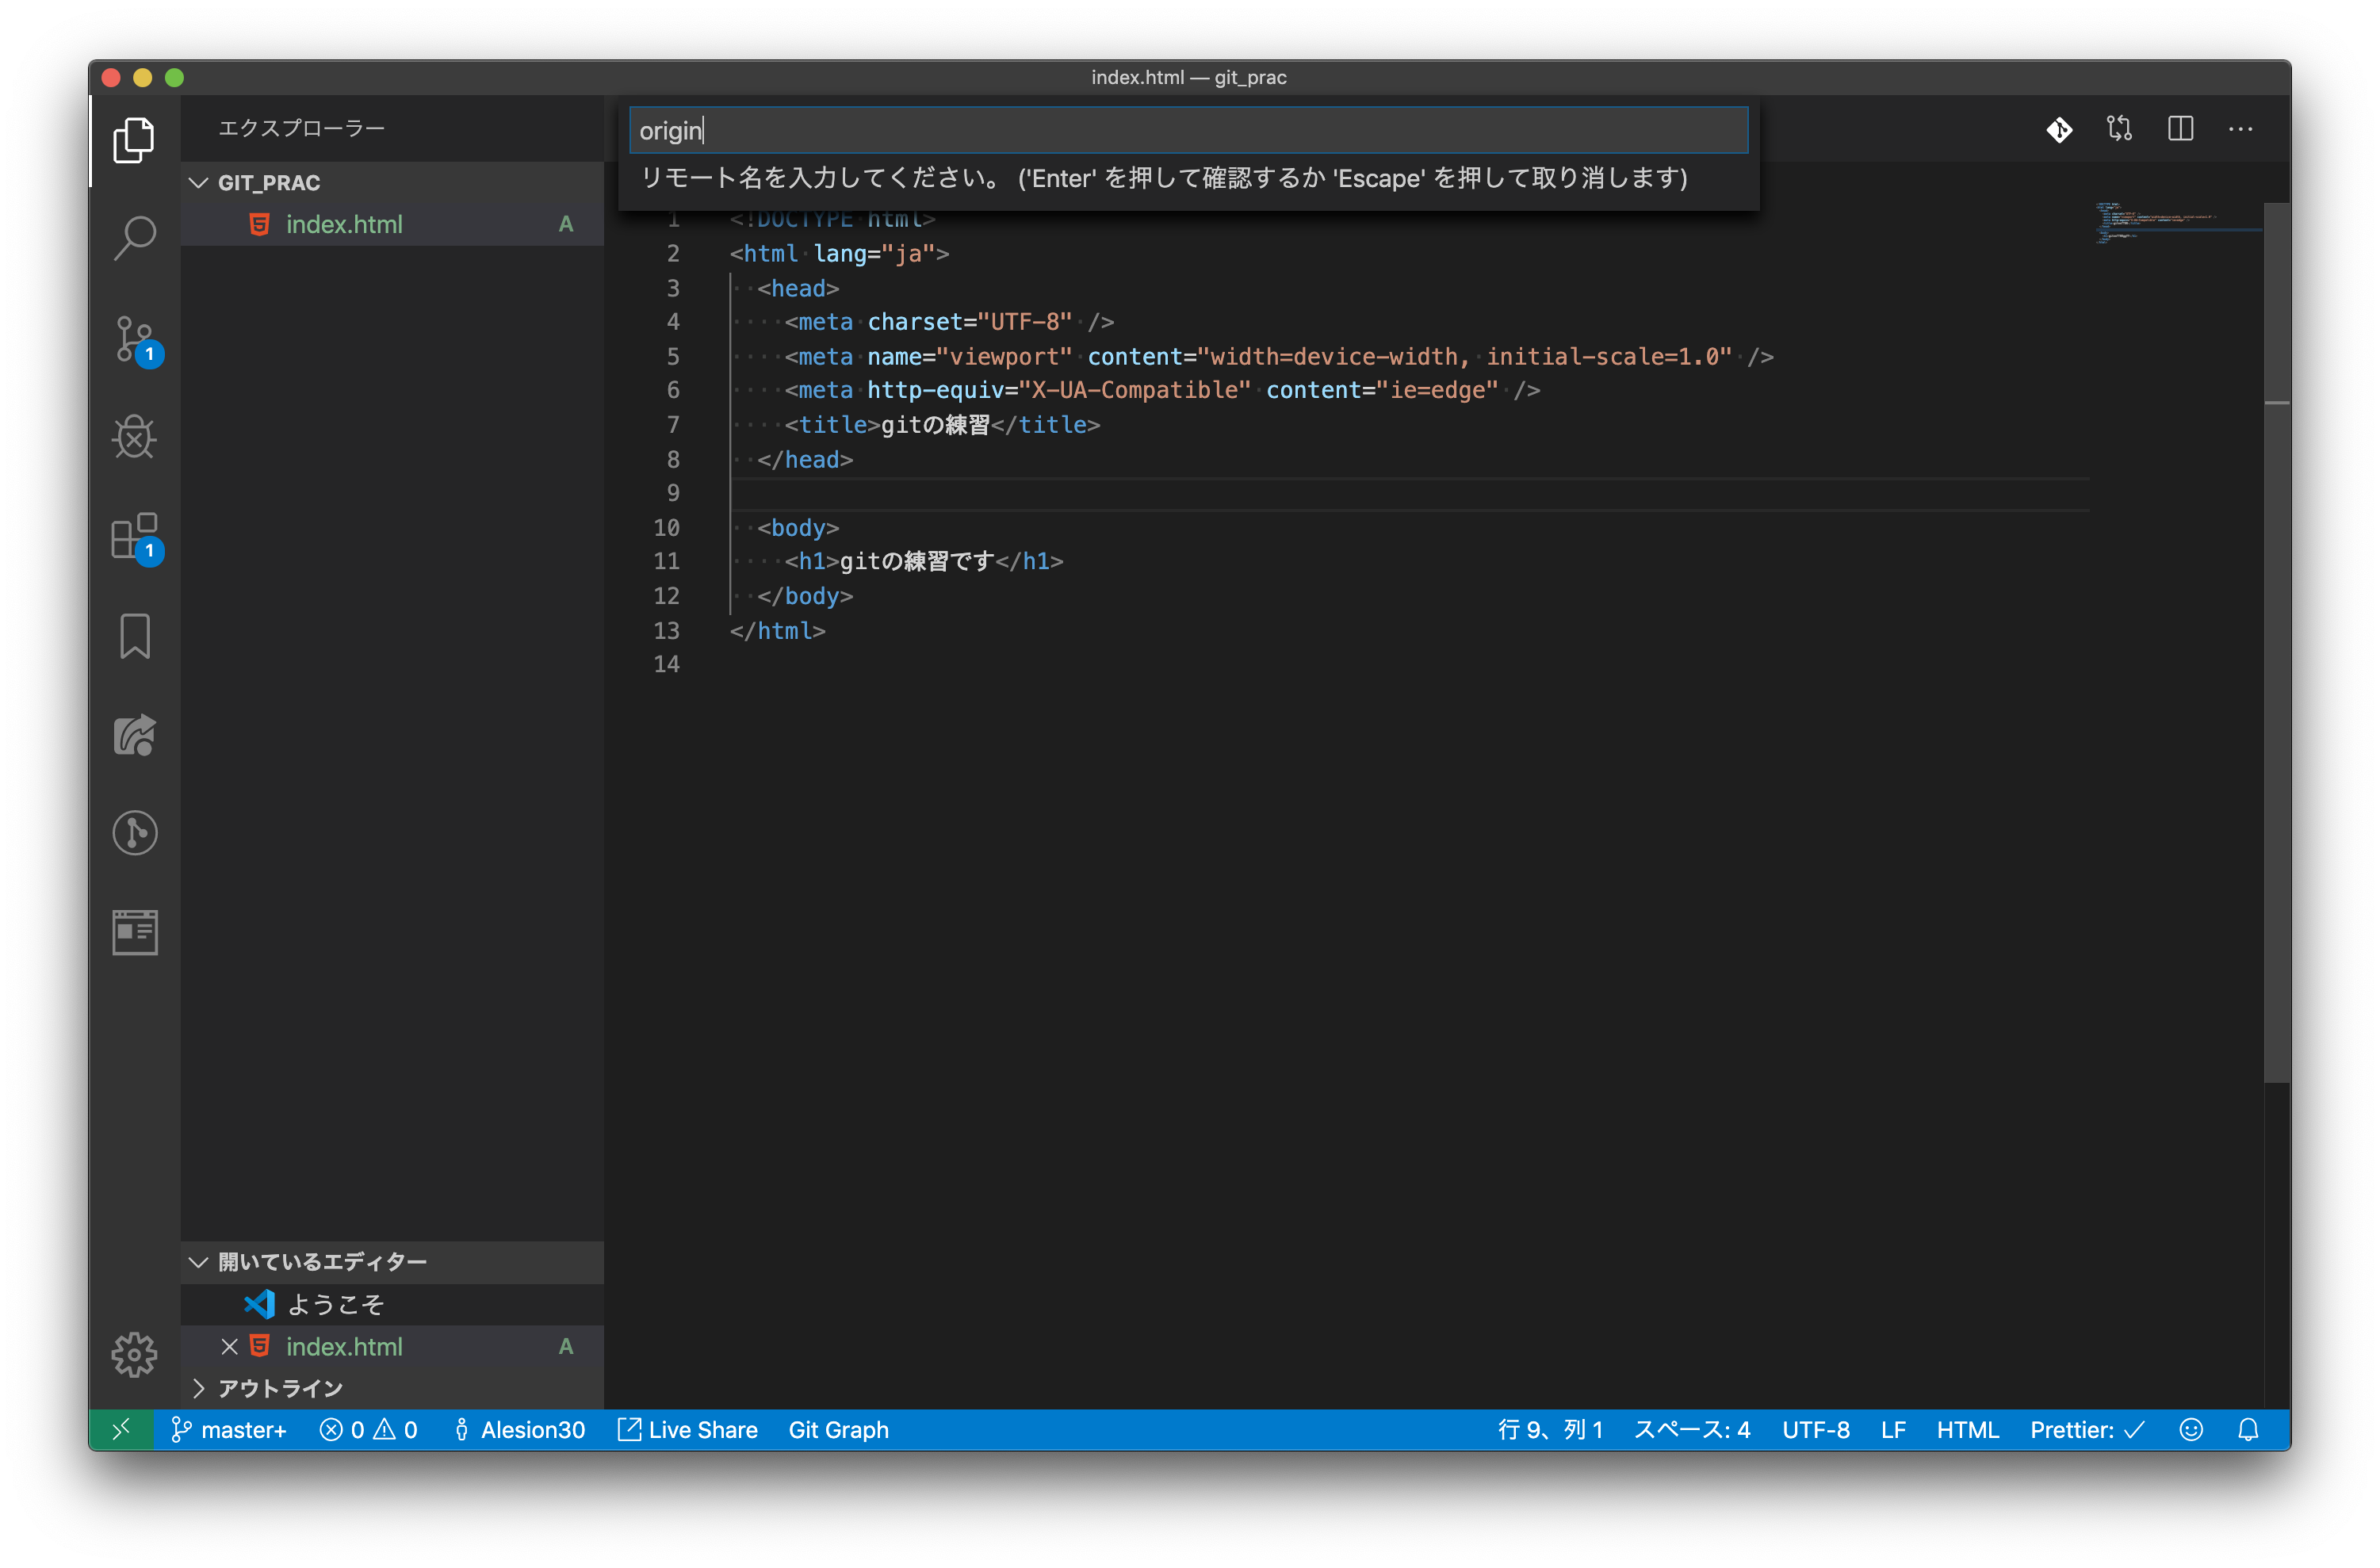Open the Manage gear settings icon
The height and width of the screenshot is (1568, 2380).
click(x=134, y=1355)
